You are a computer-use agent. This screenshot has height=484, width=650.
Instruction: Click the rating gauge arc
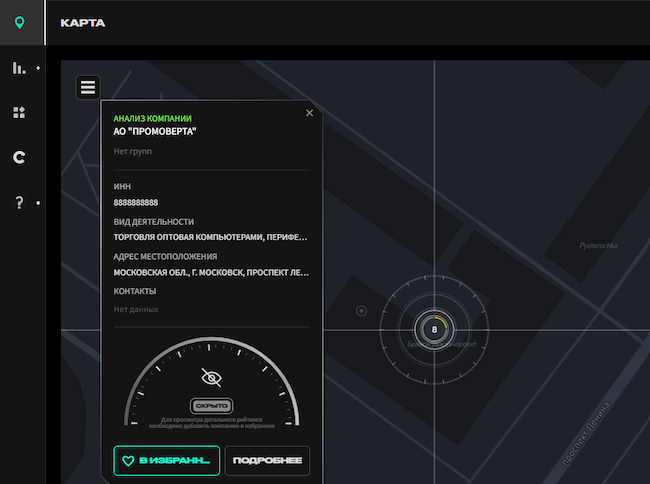point(211,381)
